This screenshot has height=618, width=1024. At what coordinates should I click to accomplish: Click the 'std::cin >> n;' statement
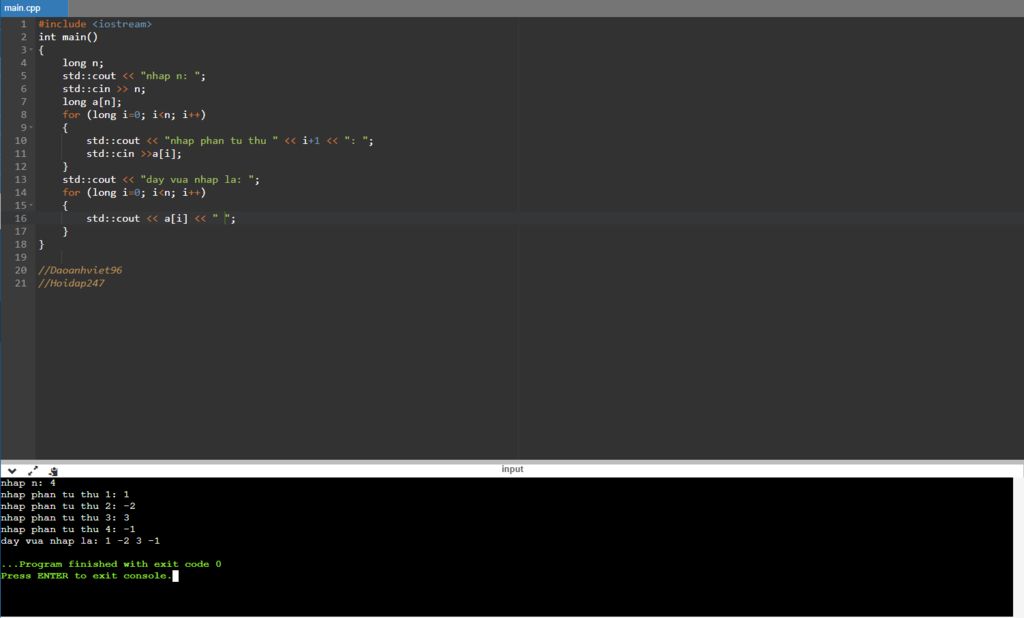[104, 89]
